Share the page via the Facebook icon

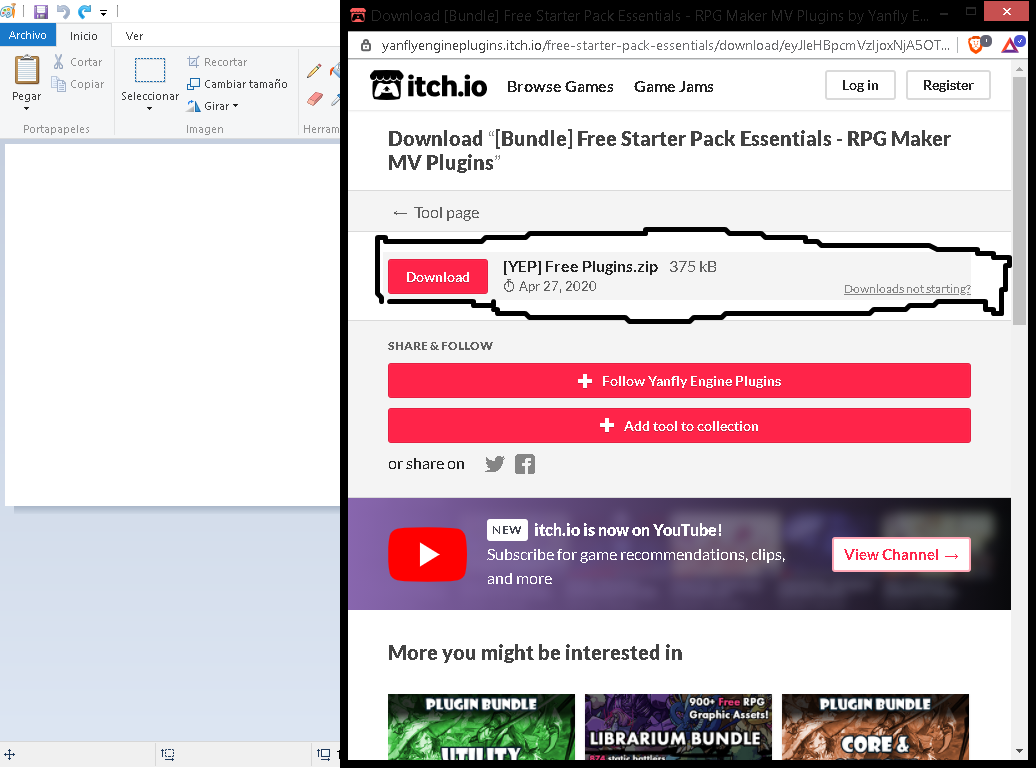pos(524,463)
